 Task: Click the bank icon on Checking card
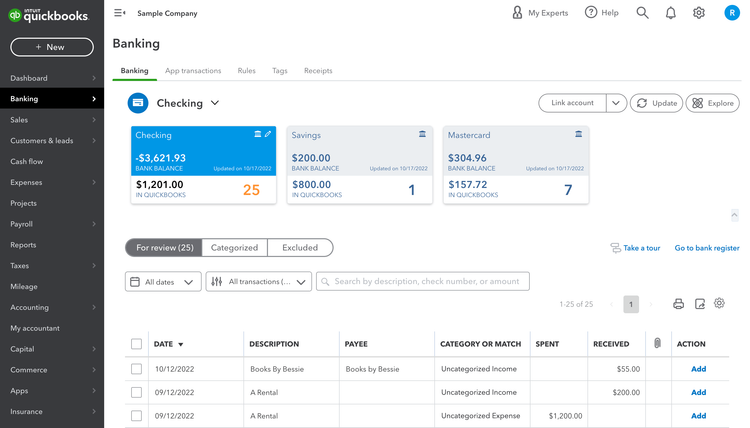point(257,134)
